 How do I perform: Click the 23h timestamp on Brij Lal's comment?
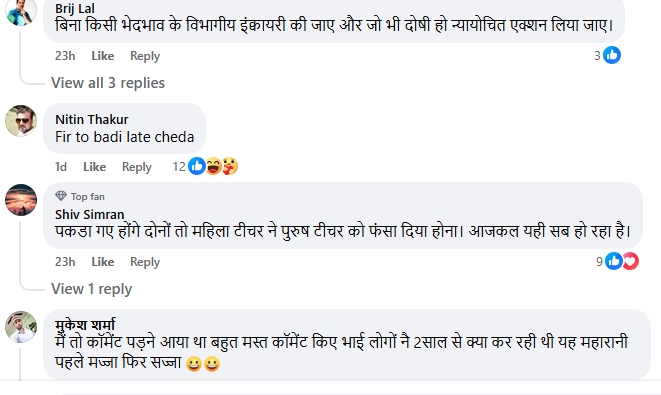[65, 56]
